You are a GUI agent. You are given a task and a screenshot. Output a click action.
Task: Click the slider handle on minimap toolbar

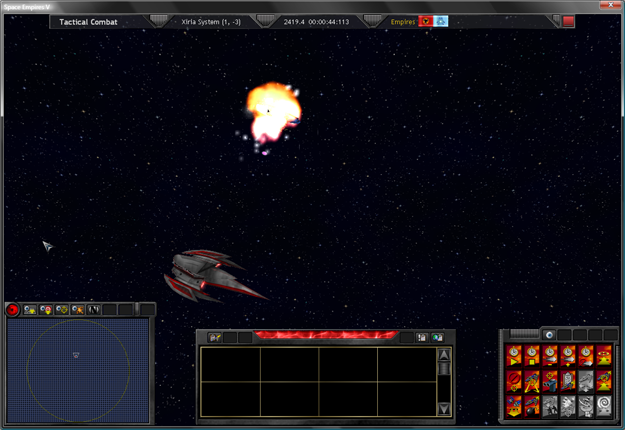(137, 309)
